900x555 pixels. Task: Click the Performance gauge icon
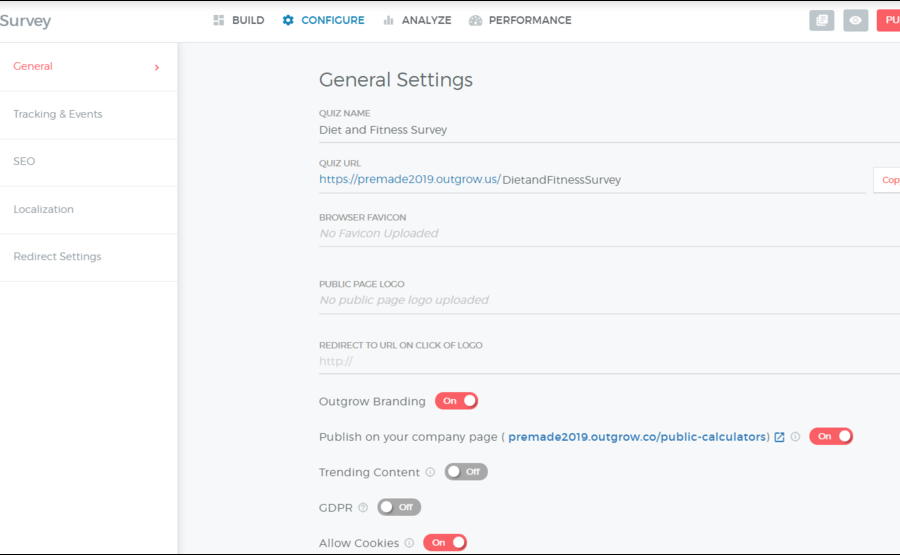475,20
